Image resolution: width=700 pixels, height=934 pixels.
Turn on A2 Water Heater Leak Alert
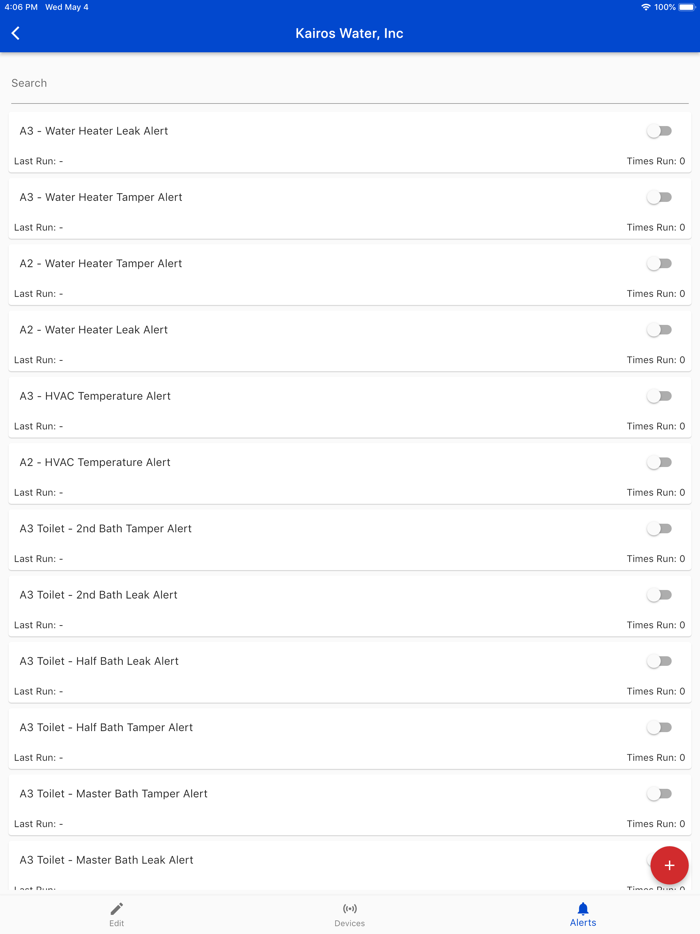pos(659,330)
